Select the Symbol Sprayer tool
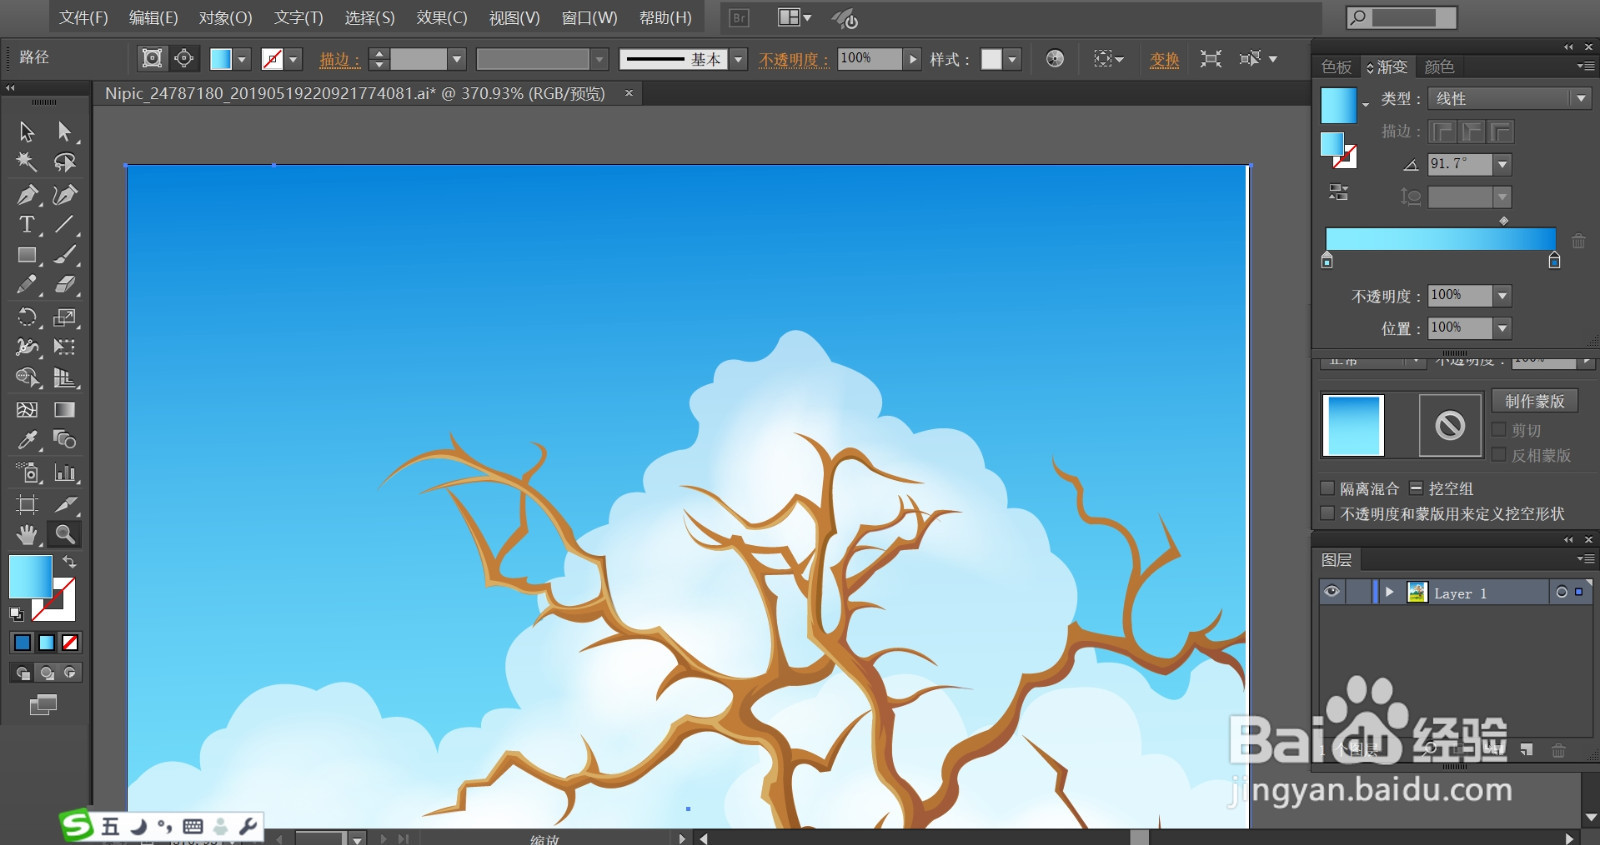The height and width of the screenshot is (845, 1600). (27, 472)
